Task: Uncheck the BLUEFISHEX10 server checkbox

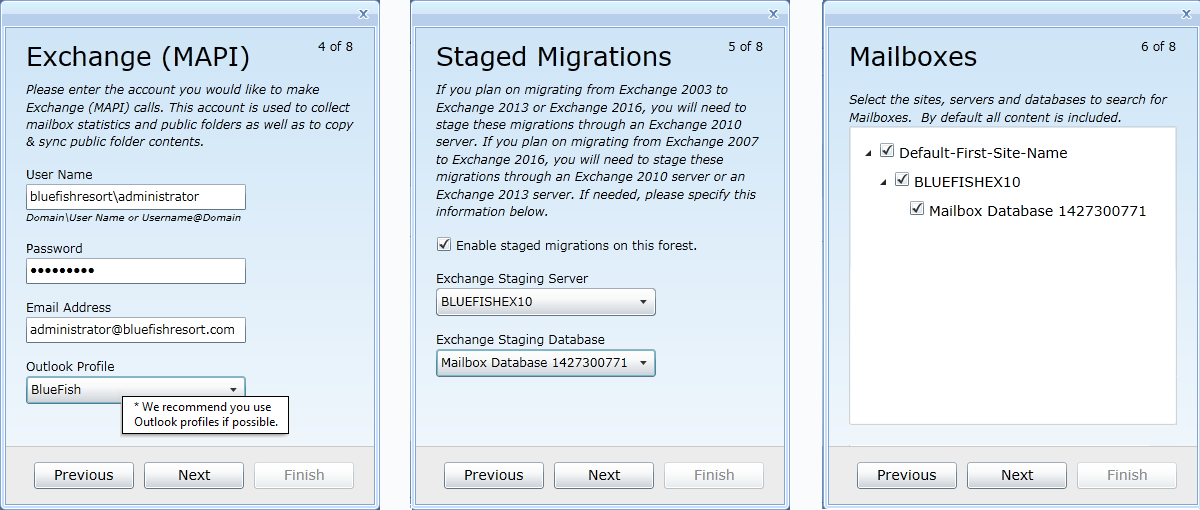Action: point(901,181)
